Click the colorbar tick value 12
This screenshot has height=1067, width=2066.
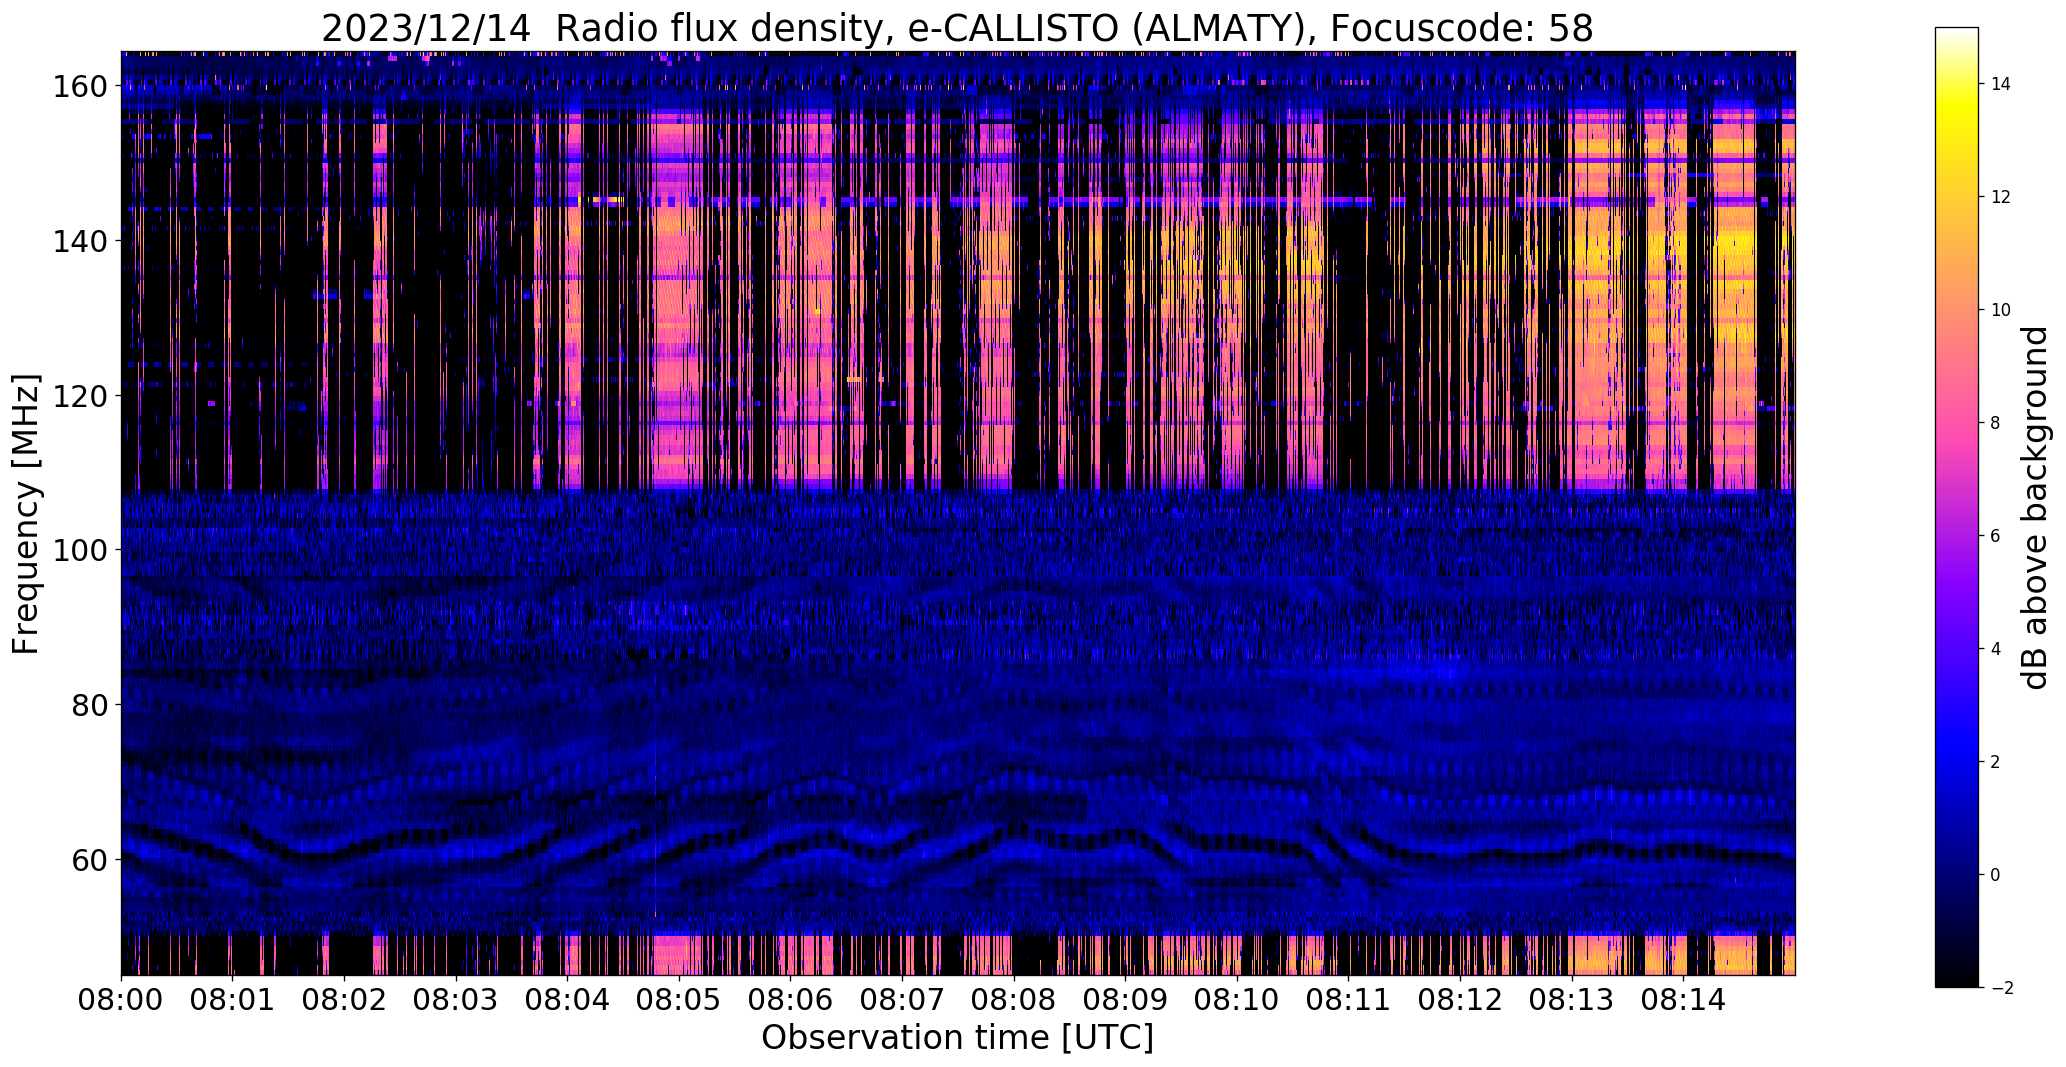[2000, 197]
